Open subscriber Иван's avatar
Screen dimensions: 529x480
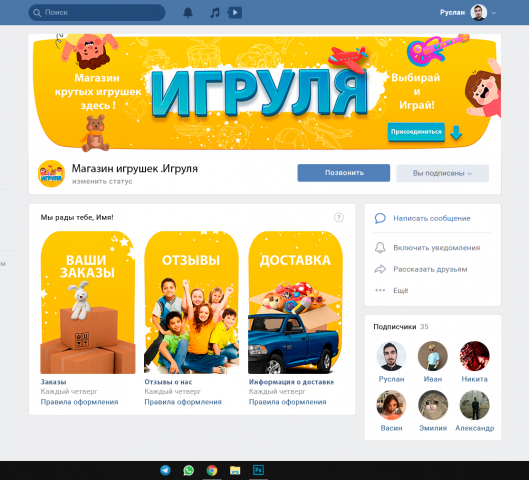433,356
